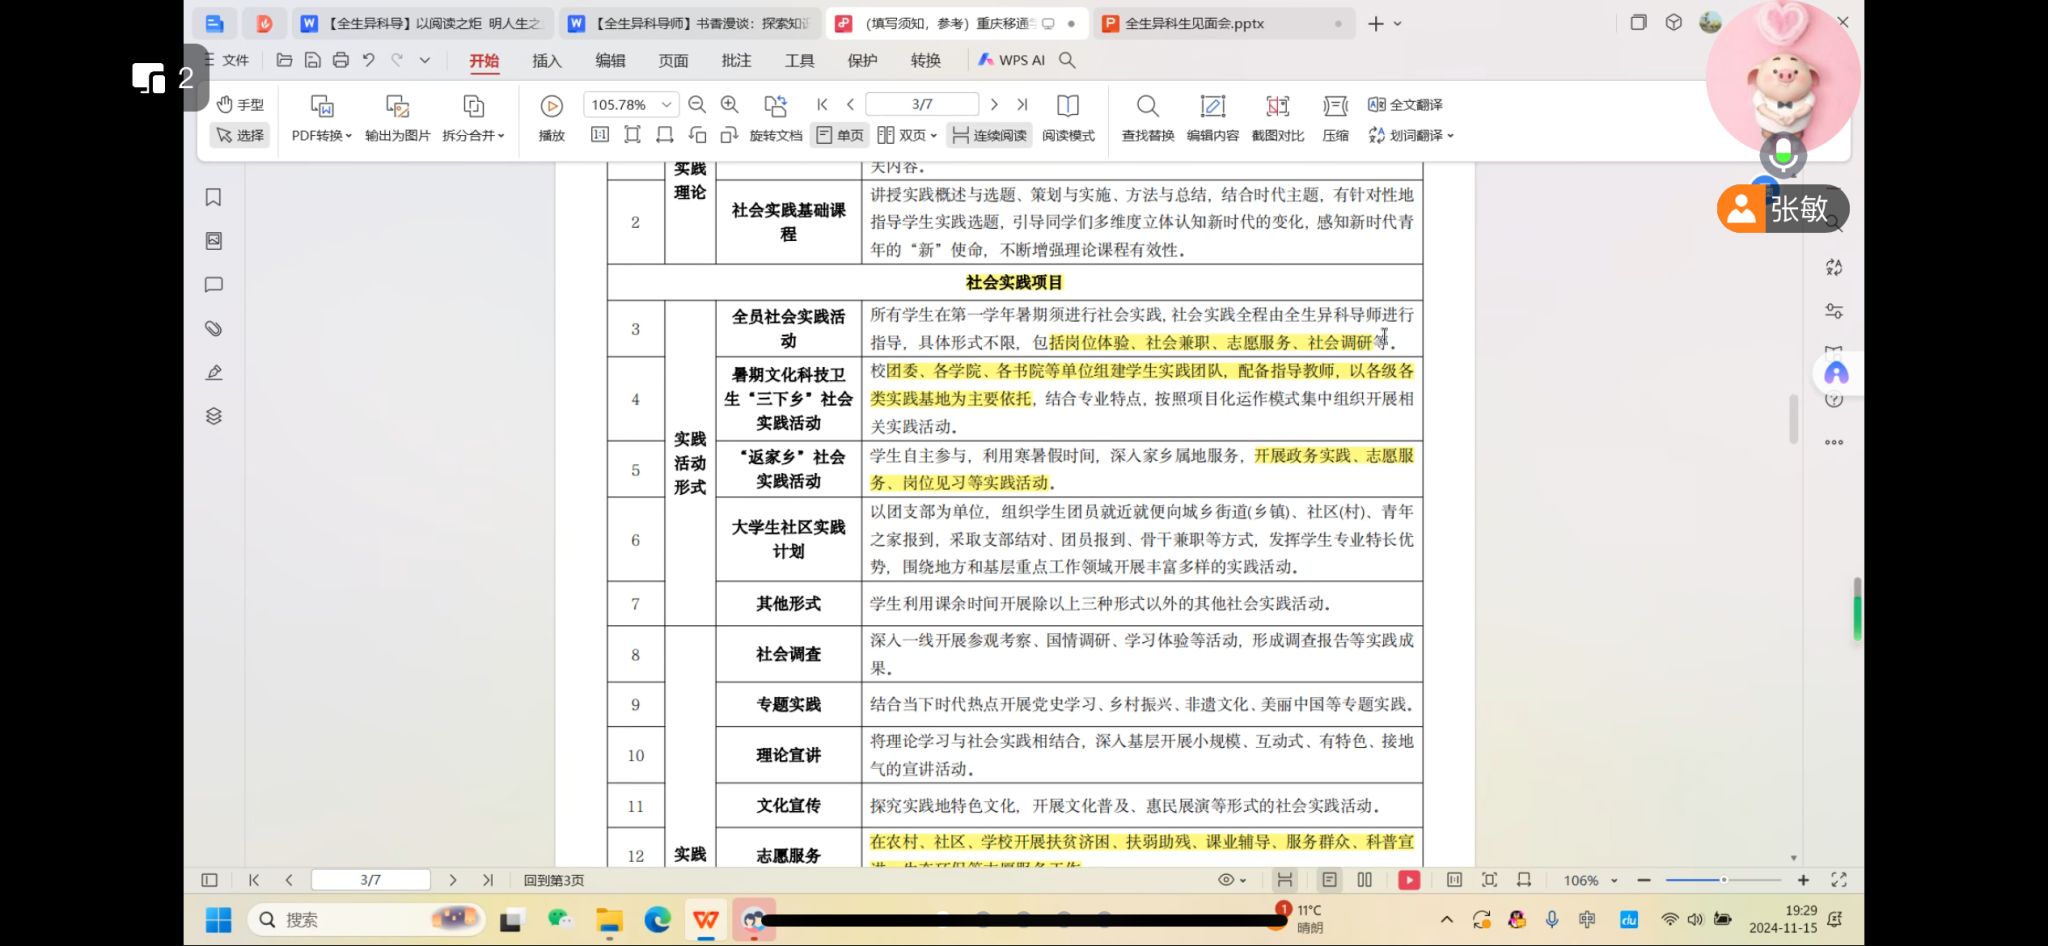The width and height of the screenshot is (2048, 946).
Task: Enable the 手型 hand tool
Action: [x=240, y=104]
